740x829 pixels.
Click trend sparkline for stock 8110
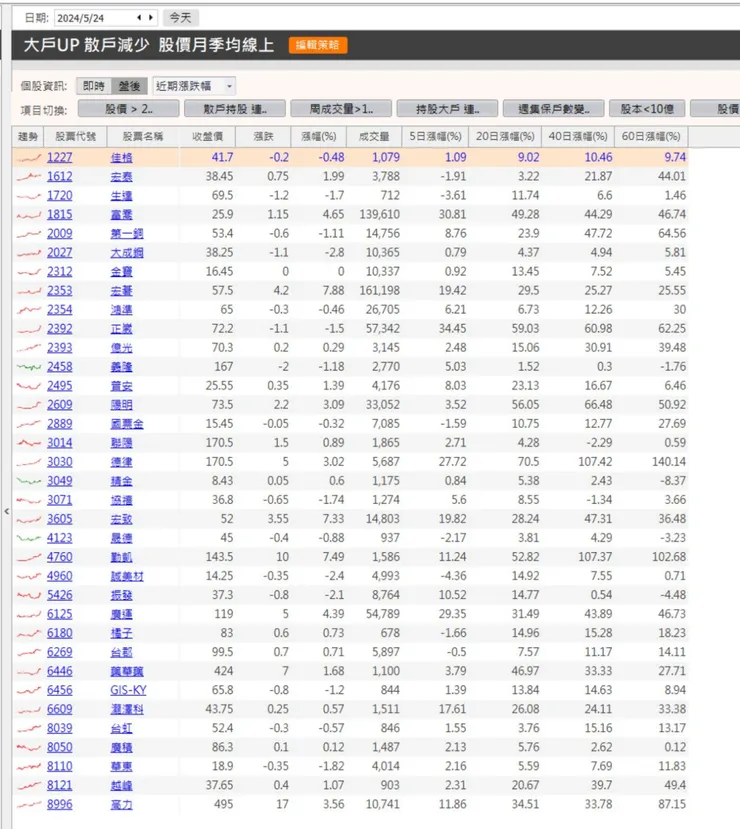(29, 767)
